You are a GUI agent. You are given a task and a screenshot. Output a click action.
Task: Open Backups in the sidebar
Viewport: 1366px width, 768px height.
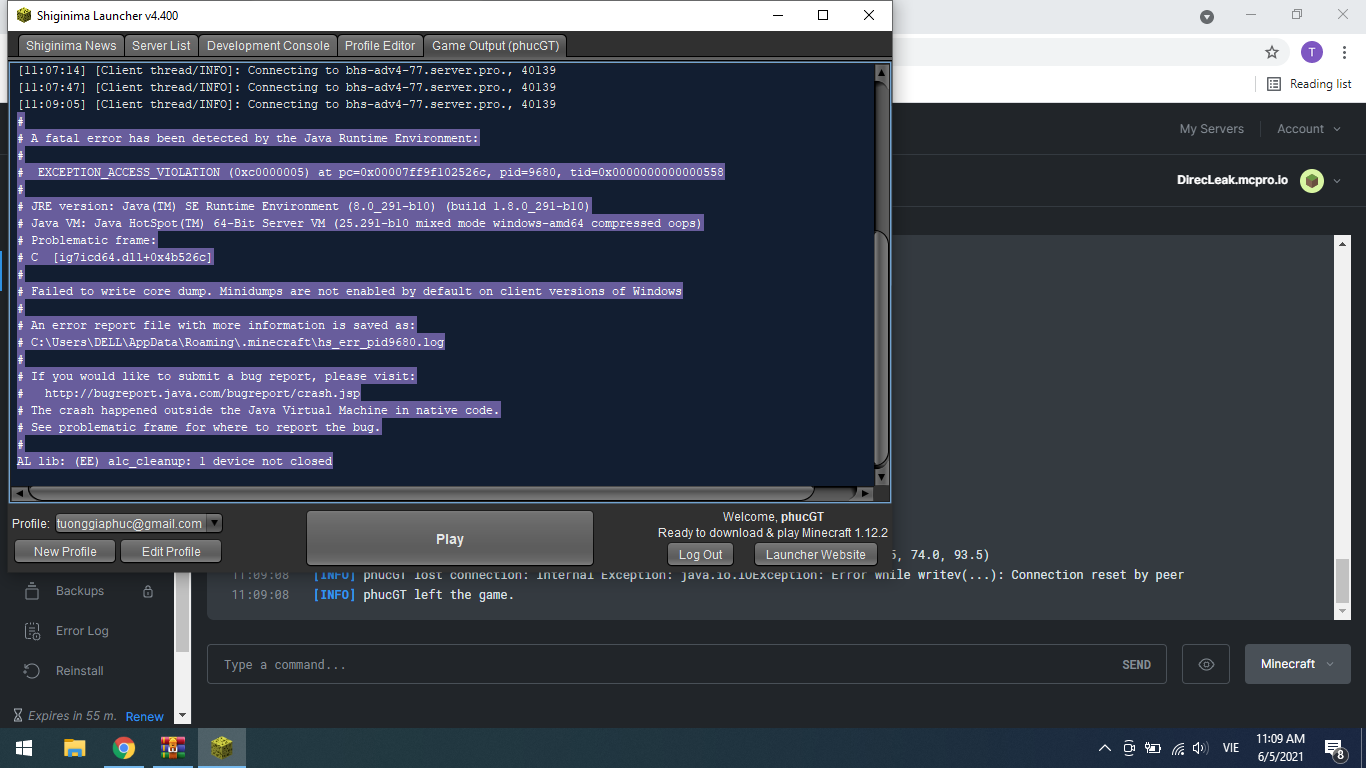point(80,591)
